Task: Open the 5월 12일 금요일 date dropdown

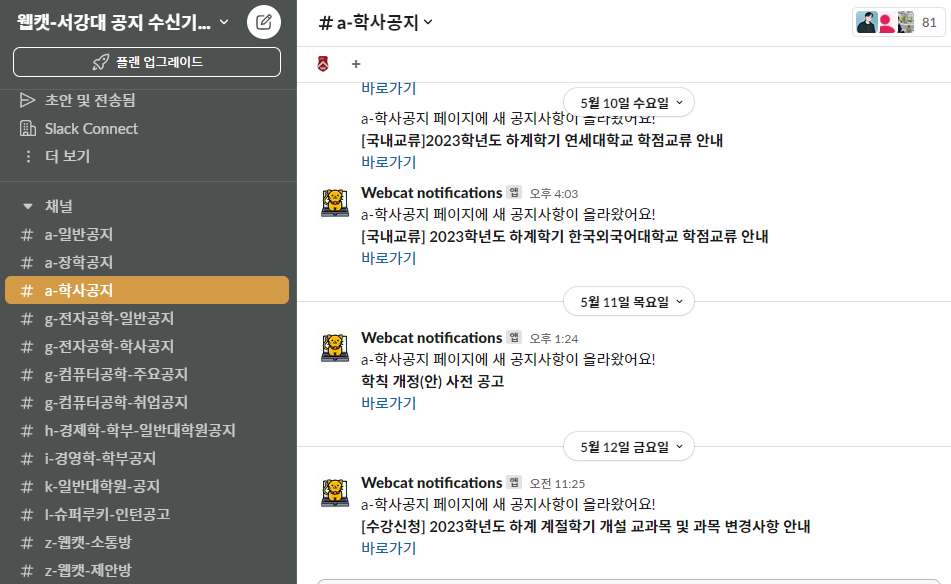Action: [629, 447]
